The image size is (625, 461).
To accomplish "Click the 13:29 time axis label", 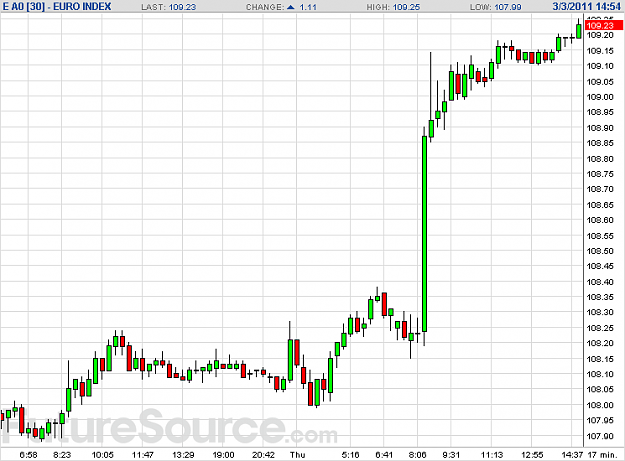I will (x=183, y=455).
